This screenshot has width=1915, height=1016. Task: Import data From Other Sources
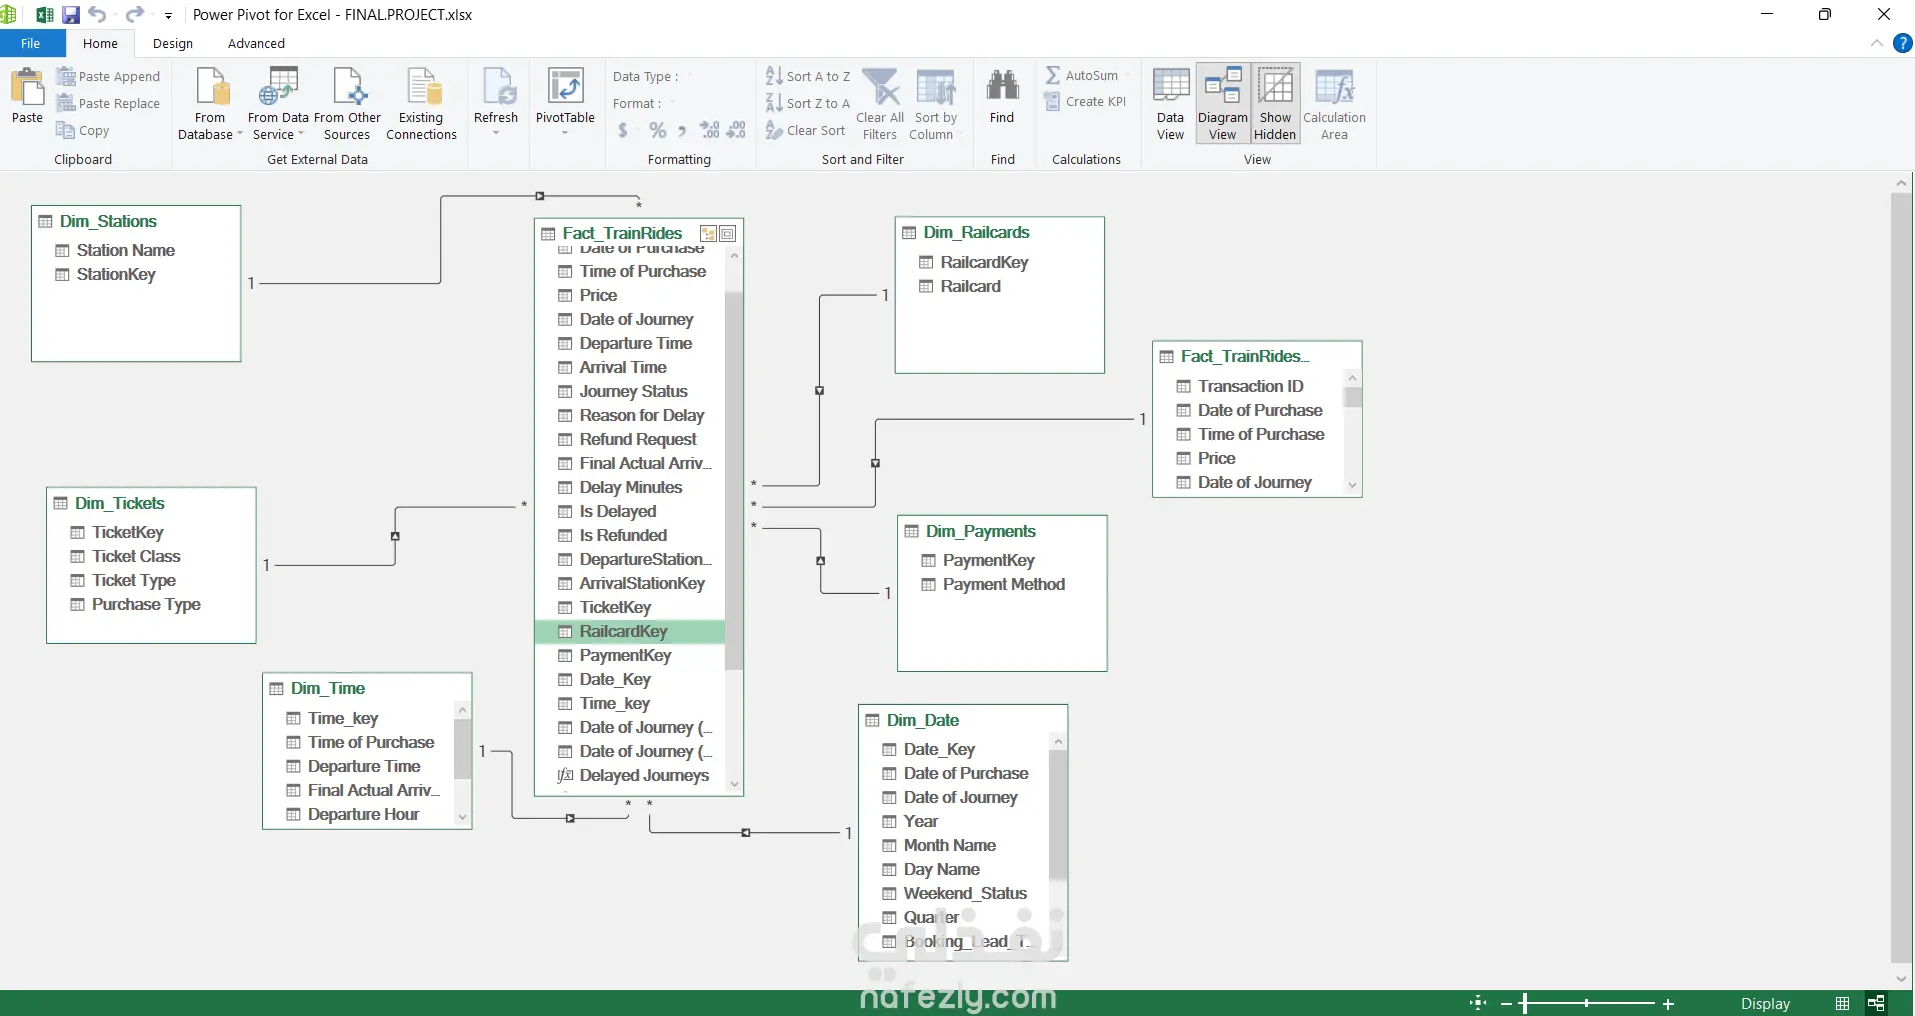347,104
